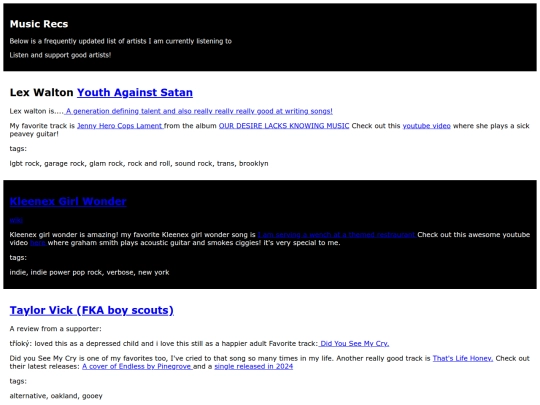Open Taylor Vick (FKA boy scouts) link
This screenshot has width=540, height=405.
pyautogui.click(x=92, y=310)
